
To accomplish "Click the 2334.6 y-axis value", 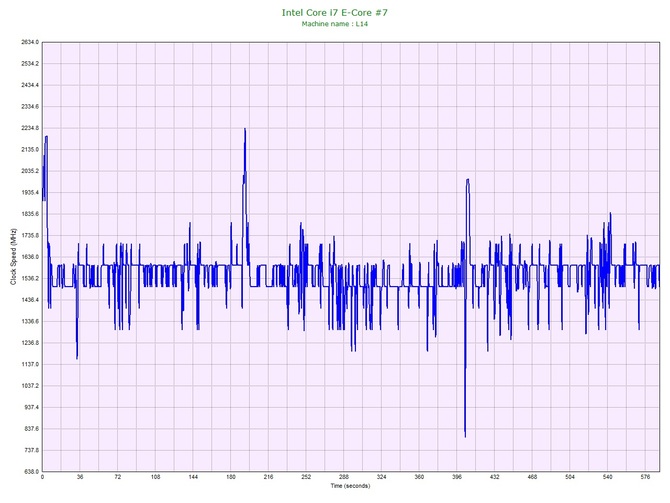I will tap(30, 106).
